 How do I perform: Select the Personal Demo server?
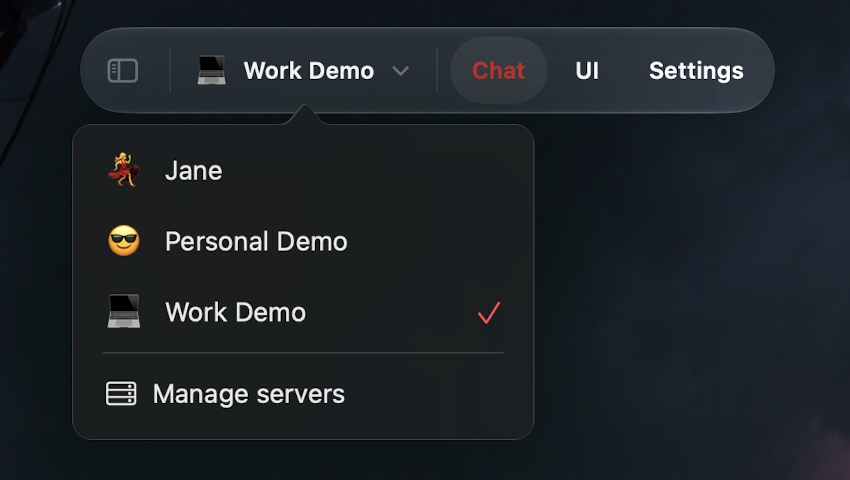pos(303,241)
